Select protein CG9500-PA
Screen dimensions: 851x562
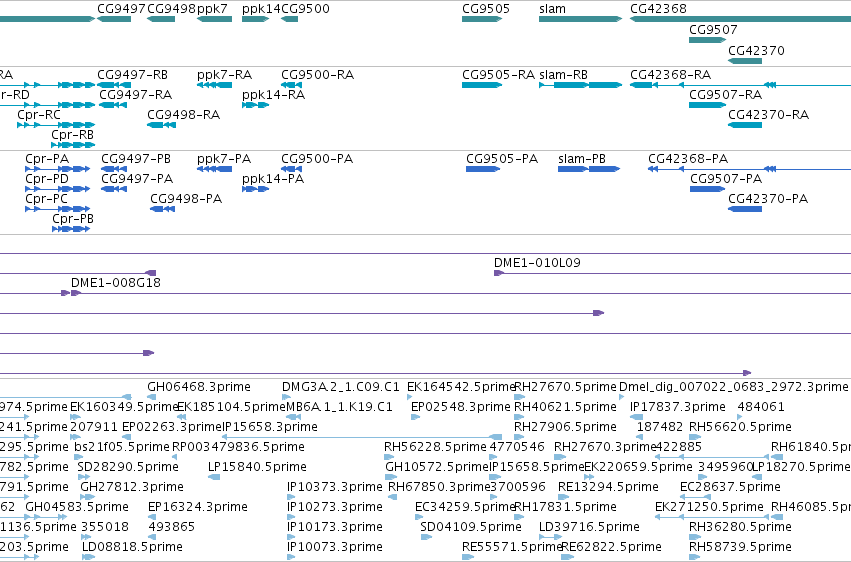tap(317, 159)
